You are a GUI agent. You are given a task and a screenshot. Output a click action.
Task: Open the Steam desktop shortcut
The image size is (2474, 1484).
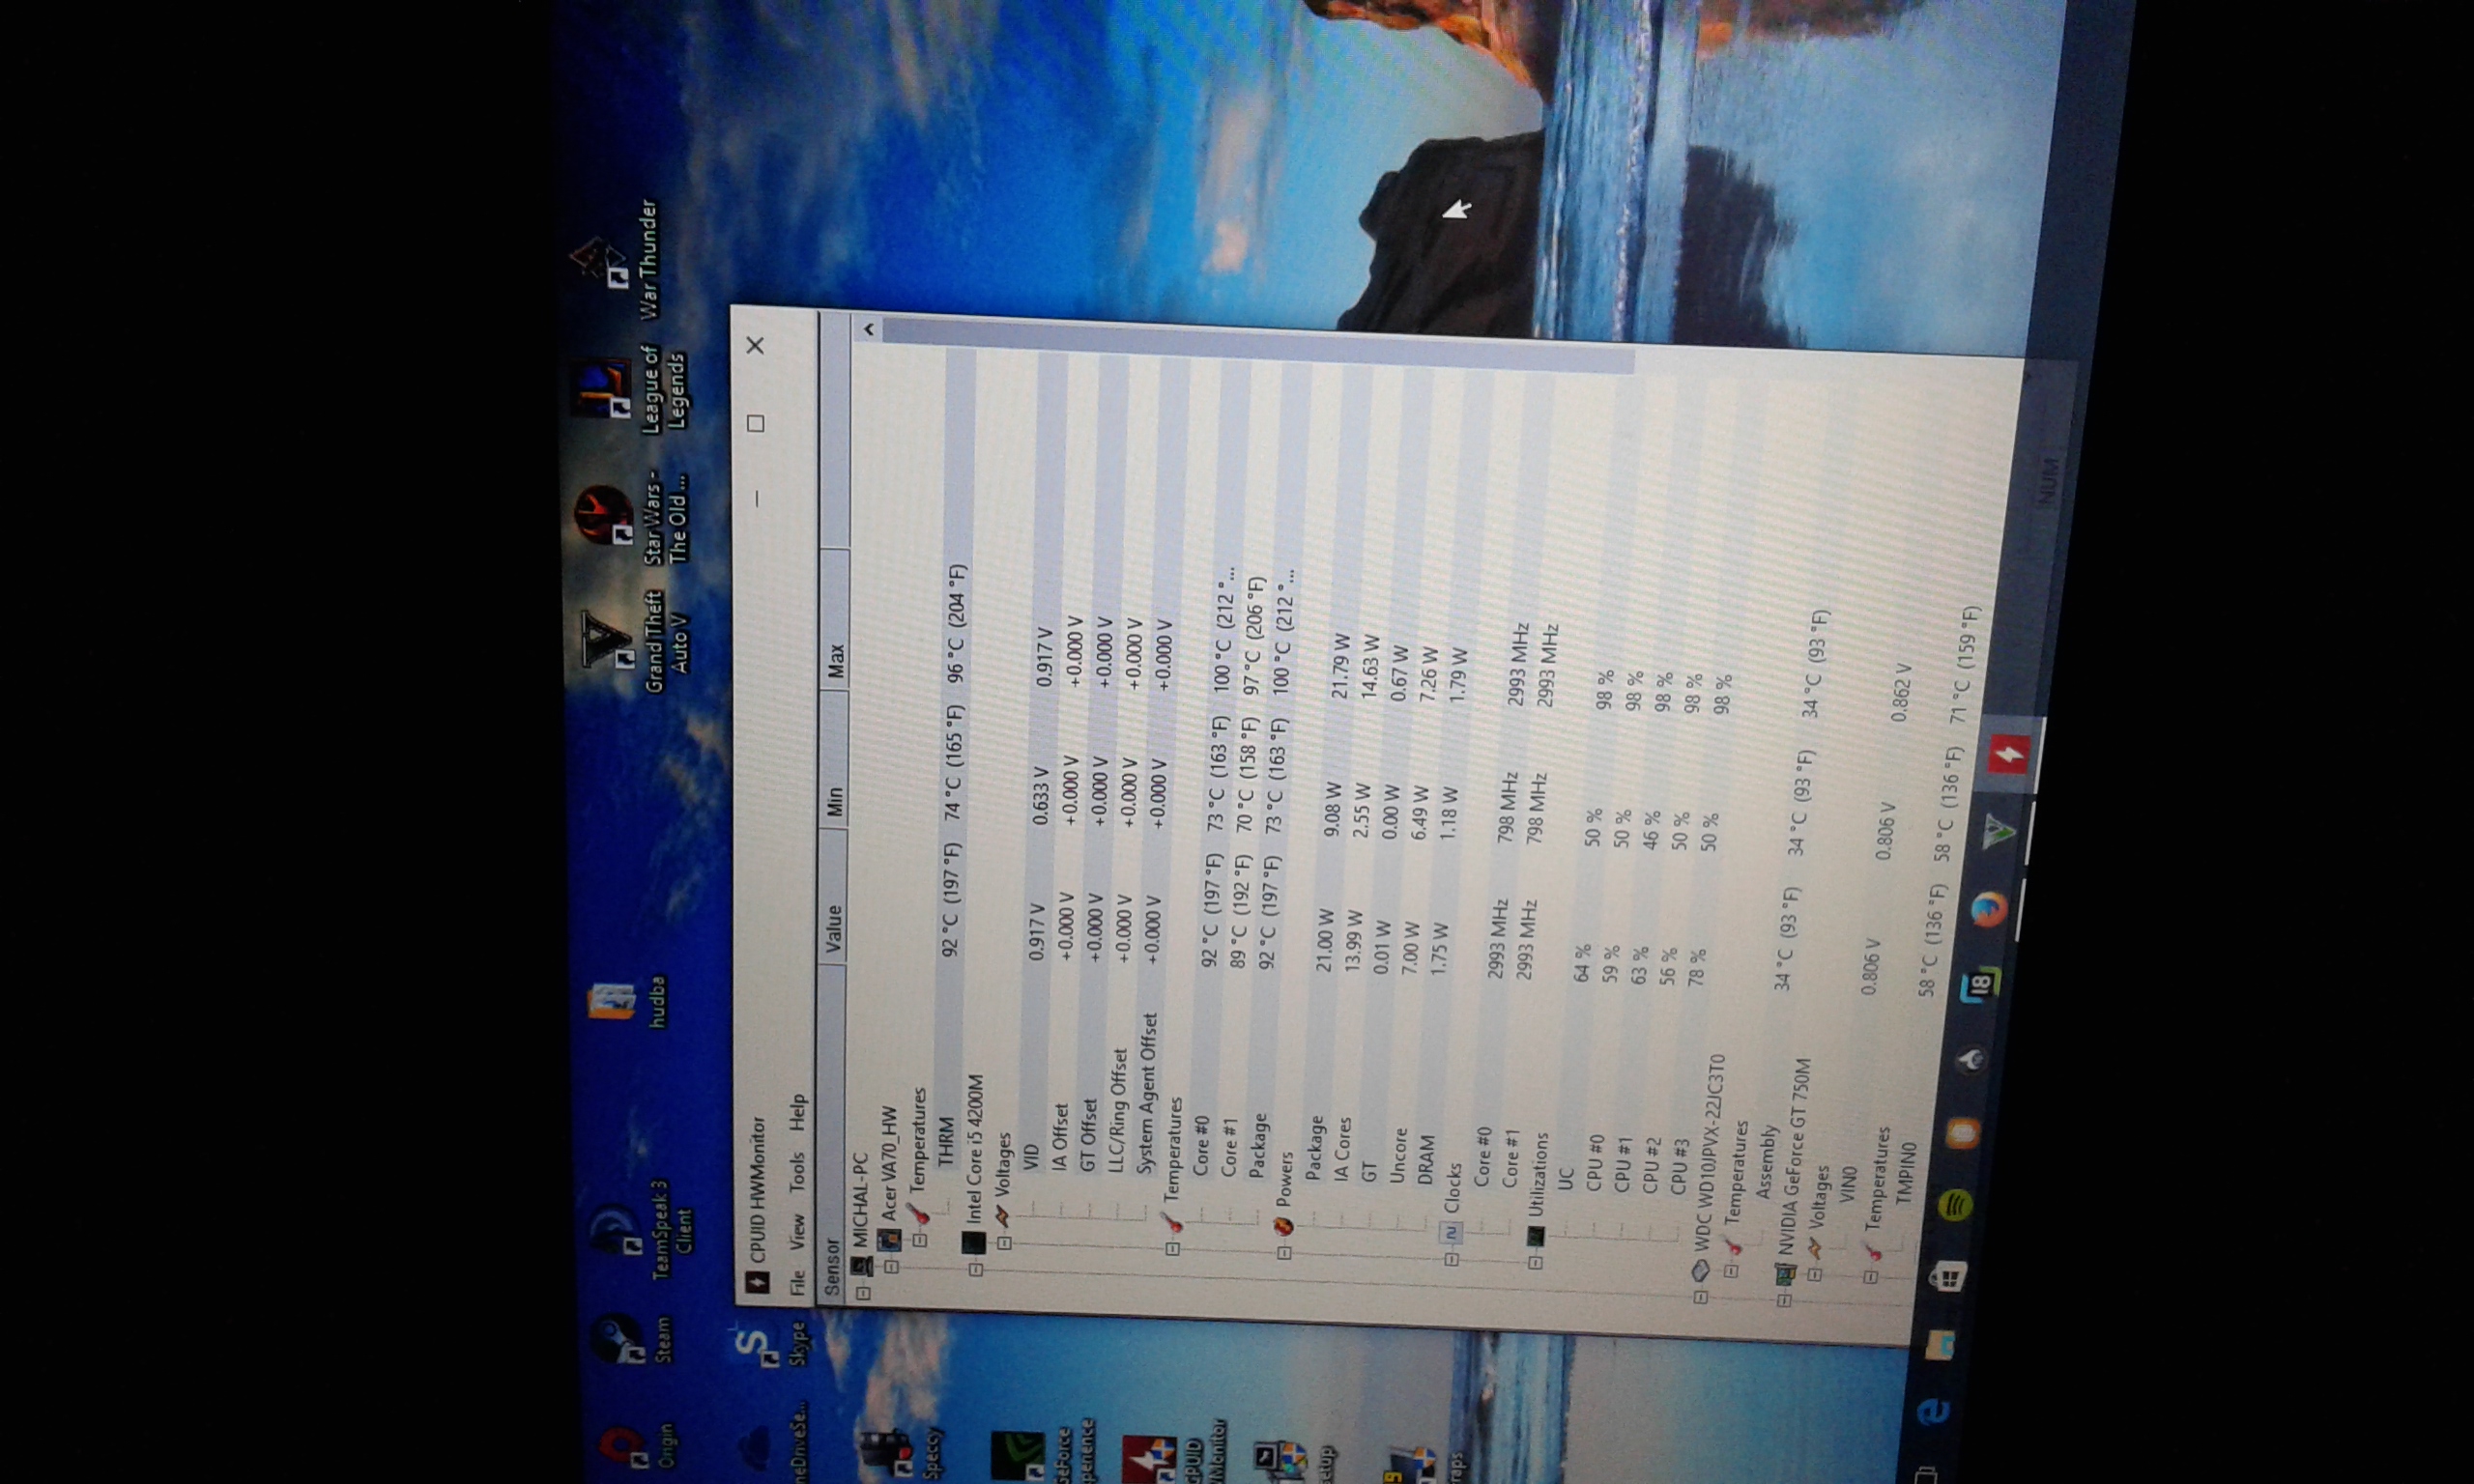point(617,1339)
